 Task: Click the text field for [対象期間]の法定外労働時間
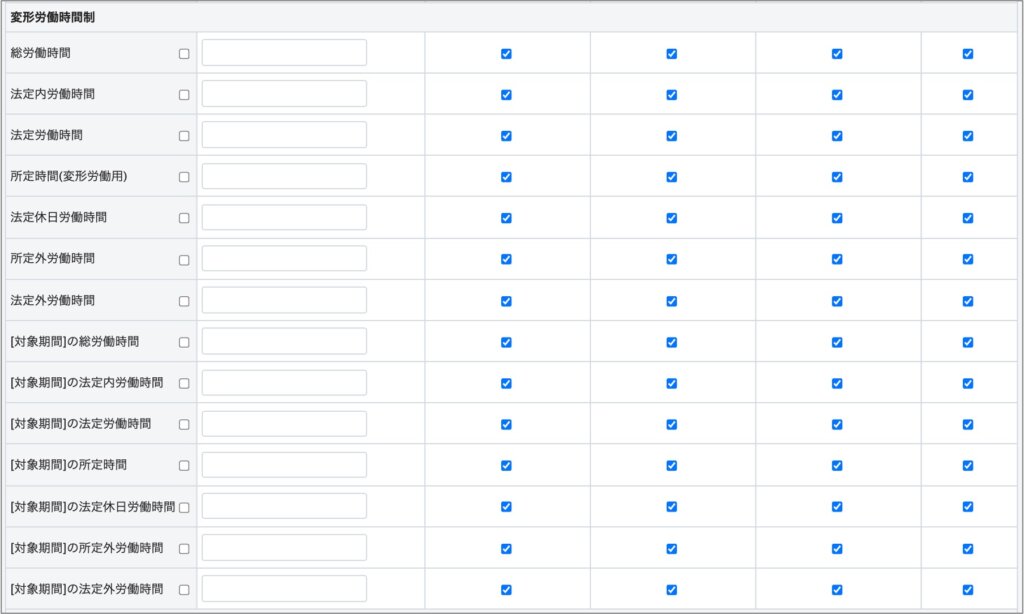pyautogui.click(x=284, y=589)
